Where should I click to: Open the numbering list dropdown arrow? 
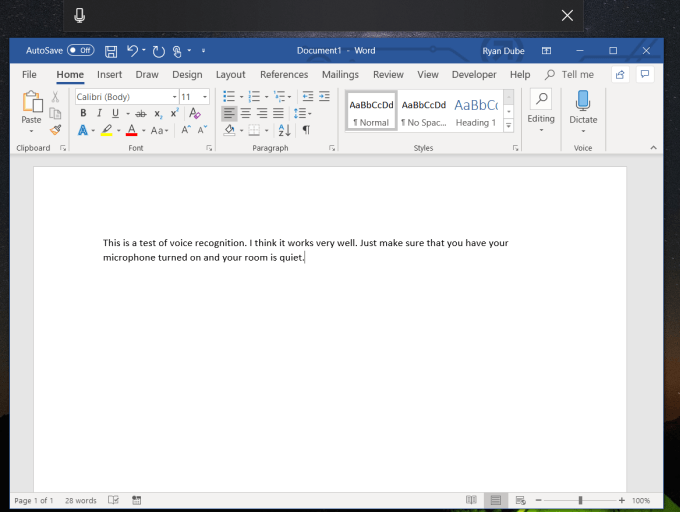[266, 97]
